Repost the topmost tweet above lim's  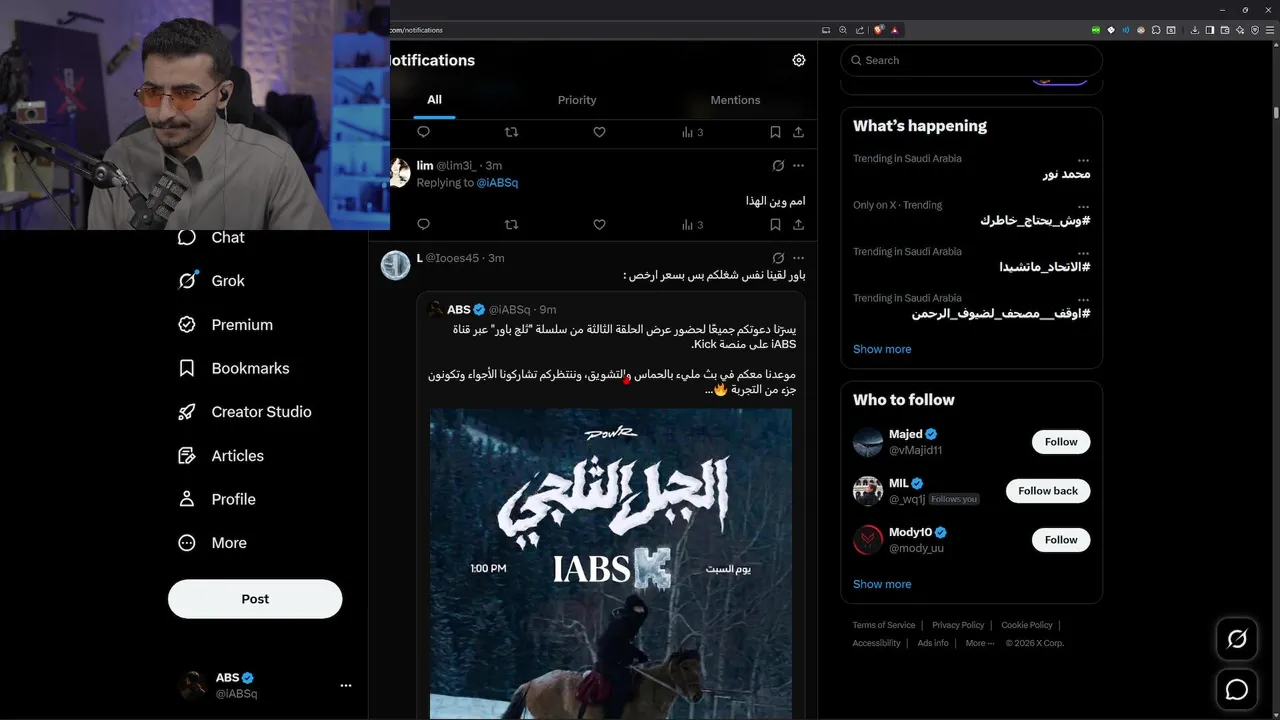click(511, 132)
